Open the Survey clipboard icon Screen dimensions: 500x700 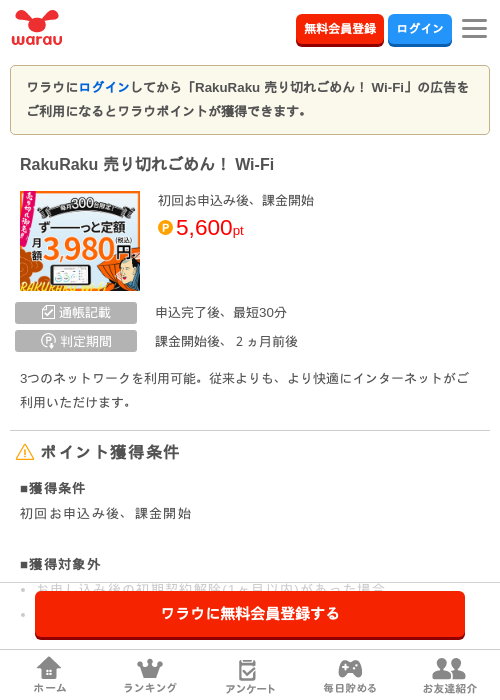pyautogui.click(x=248, y=670)
